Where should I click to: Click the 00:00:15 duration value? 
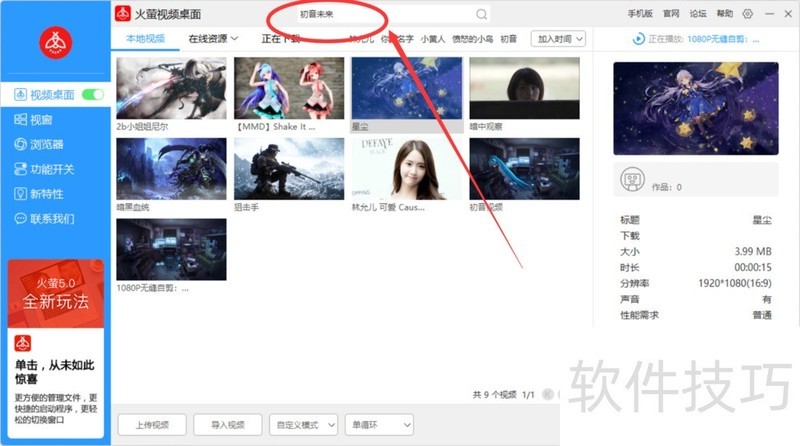(753, 267)
